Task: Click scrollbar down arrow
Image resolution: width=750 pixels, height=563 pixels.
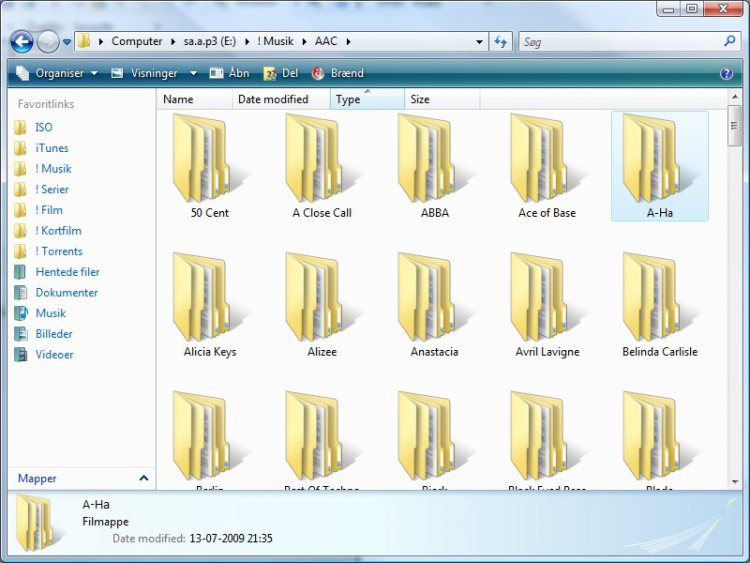Action: pos(735,482)
